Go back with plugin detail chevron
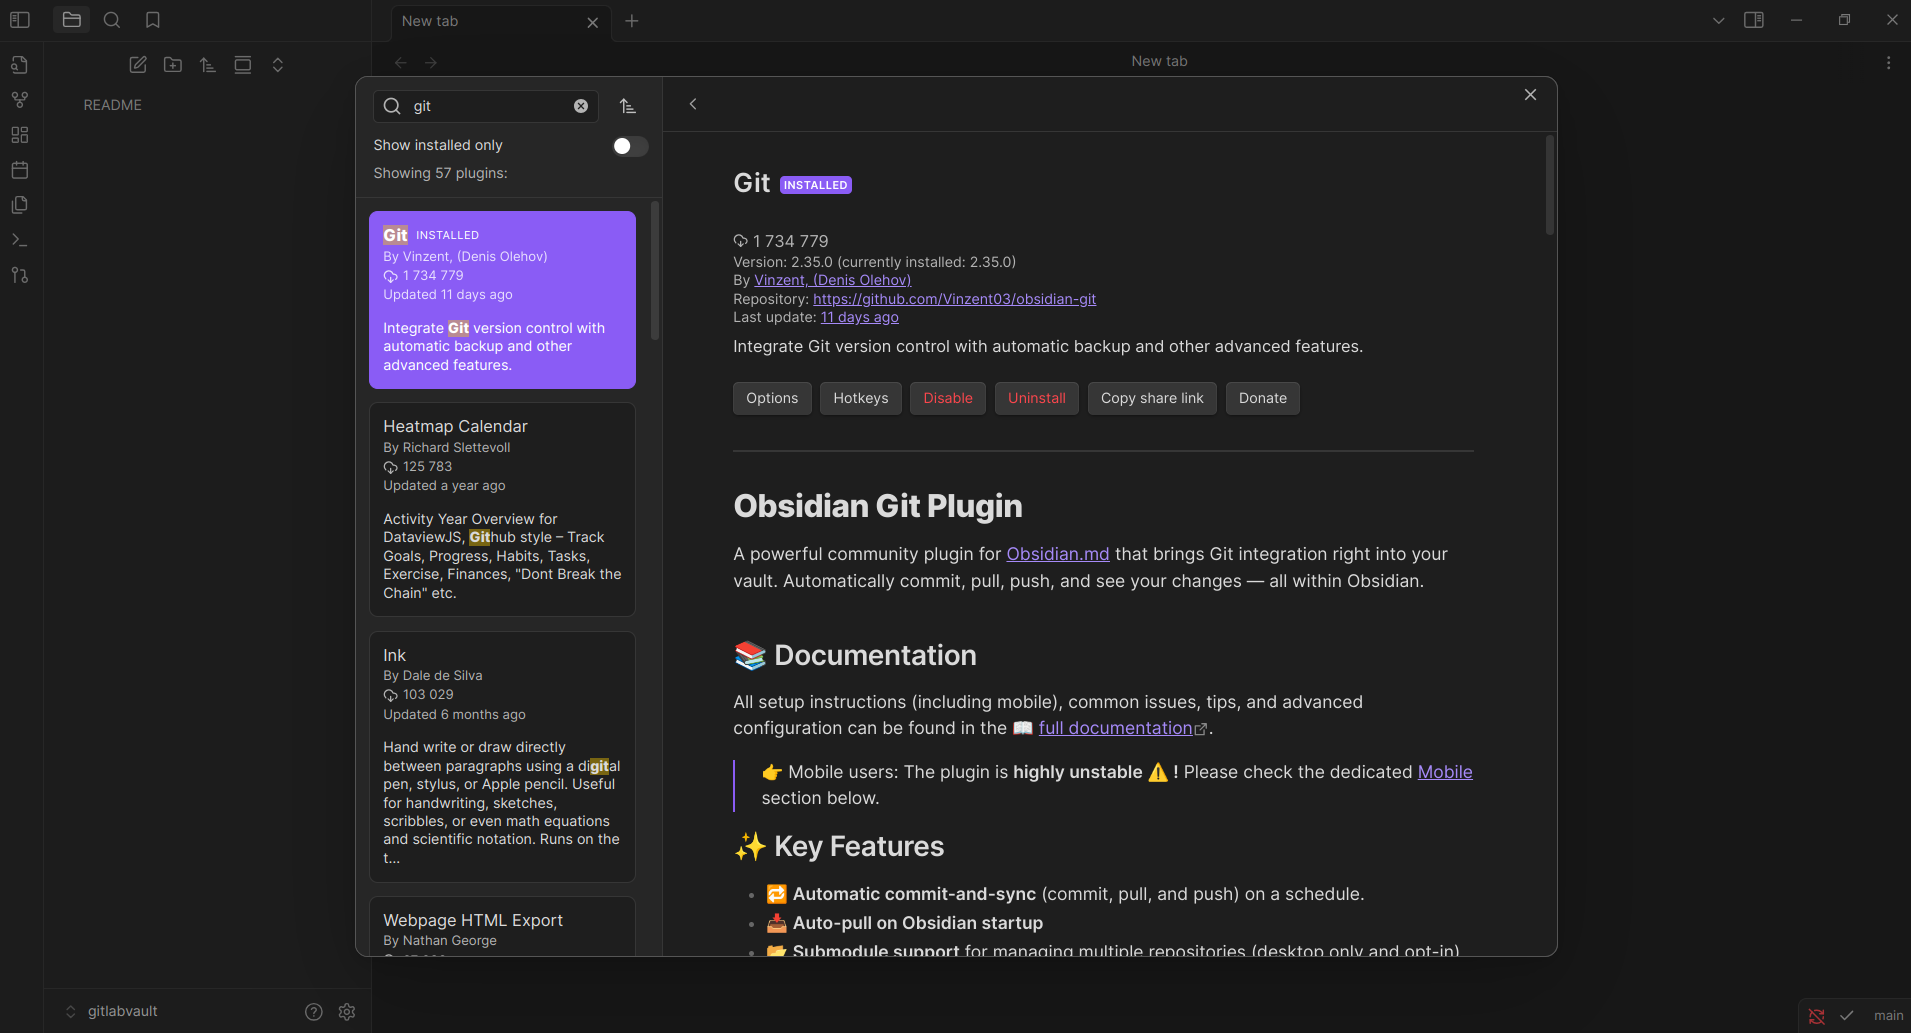 (693, 104)
